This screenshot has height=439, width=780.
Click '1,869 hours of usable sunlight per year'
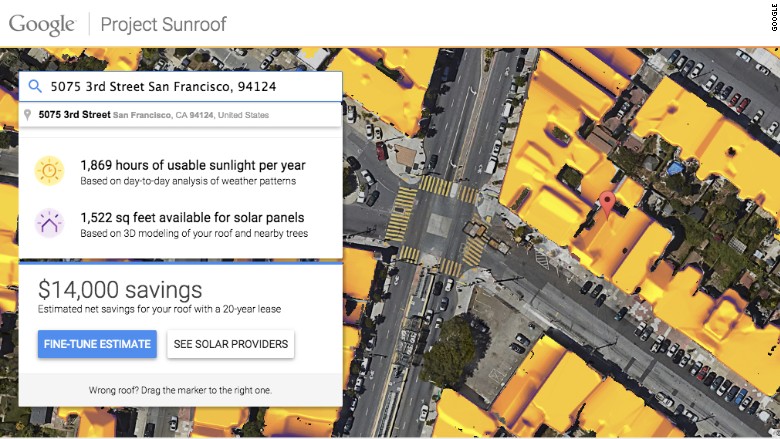tap(193, 165)
